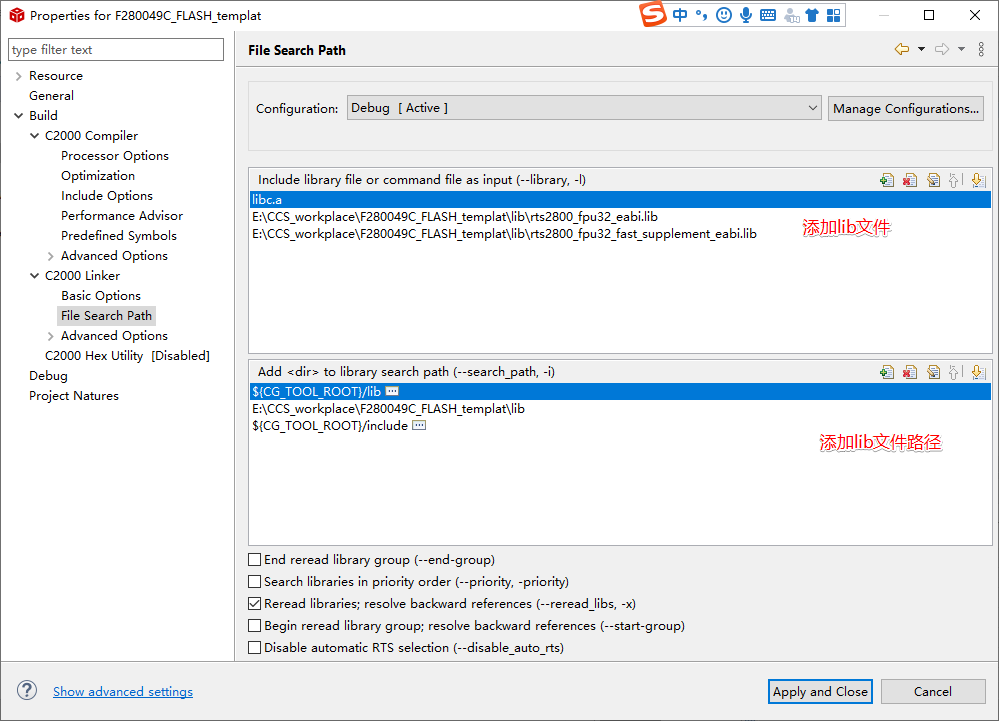Enable Disable automatic RTS selection
The height and width of the screenshot is (721, 999).
(x=254, y=647)
